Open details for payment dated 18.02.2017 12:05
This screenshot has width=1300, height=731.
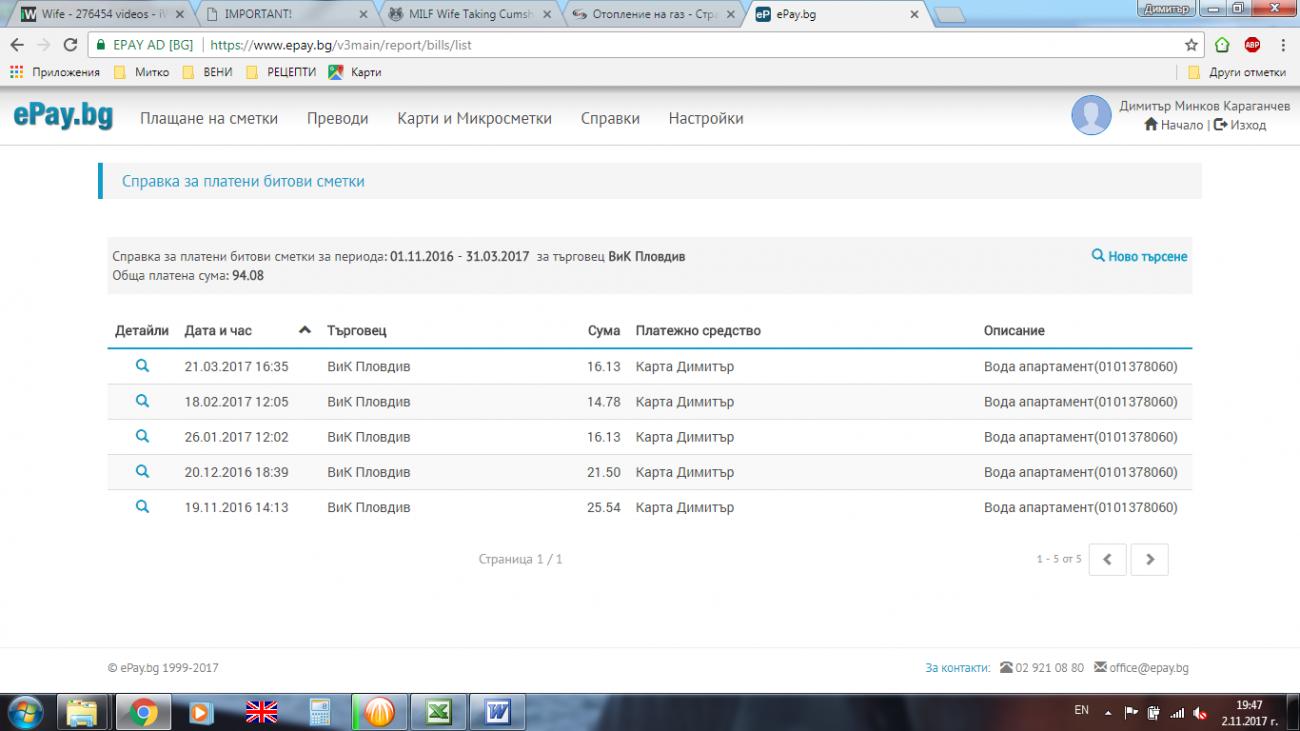[142, 401]
